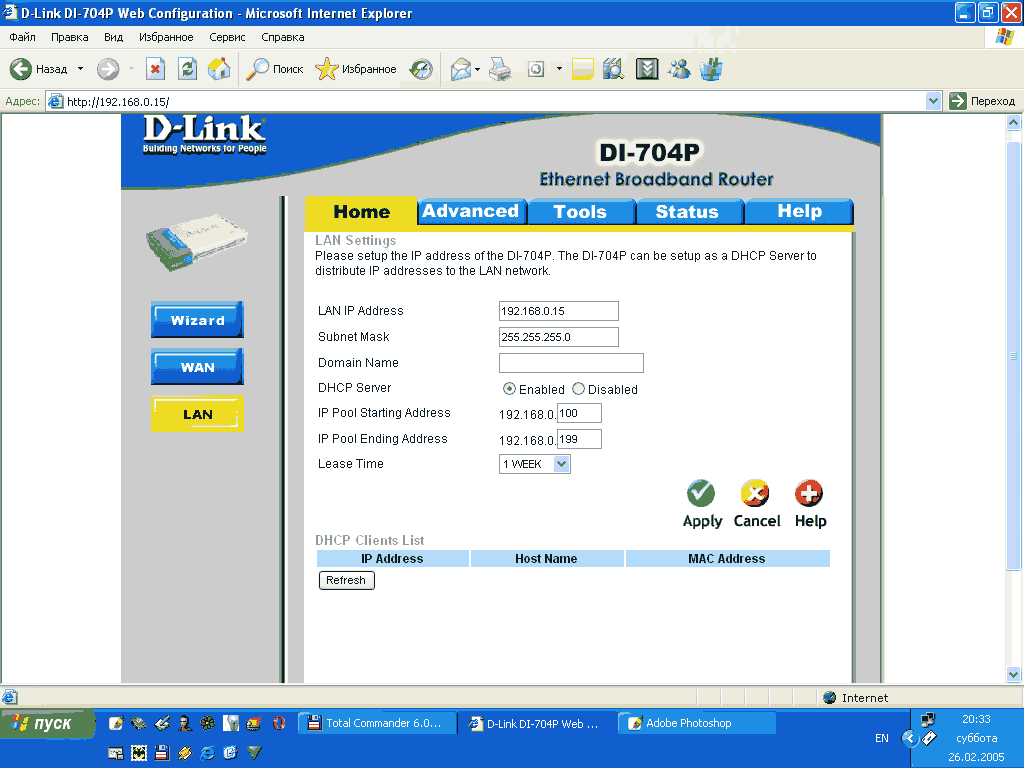Open Total Commander floppy quick launch icon

tap(161, 753)
